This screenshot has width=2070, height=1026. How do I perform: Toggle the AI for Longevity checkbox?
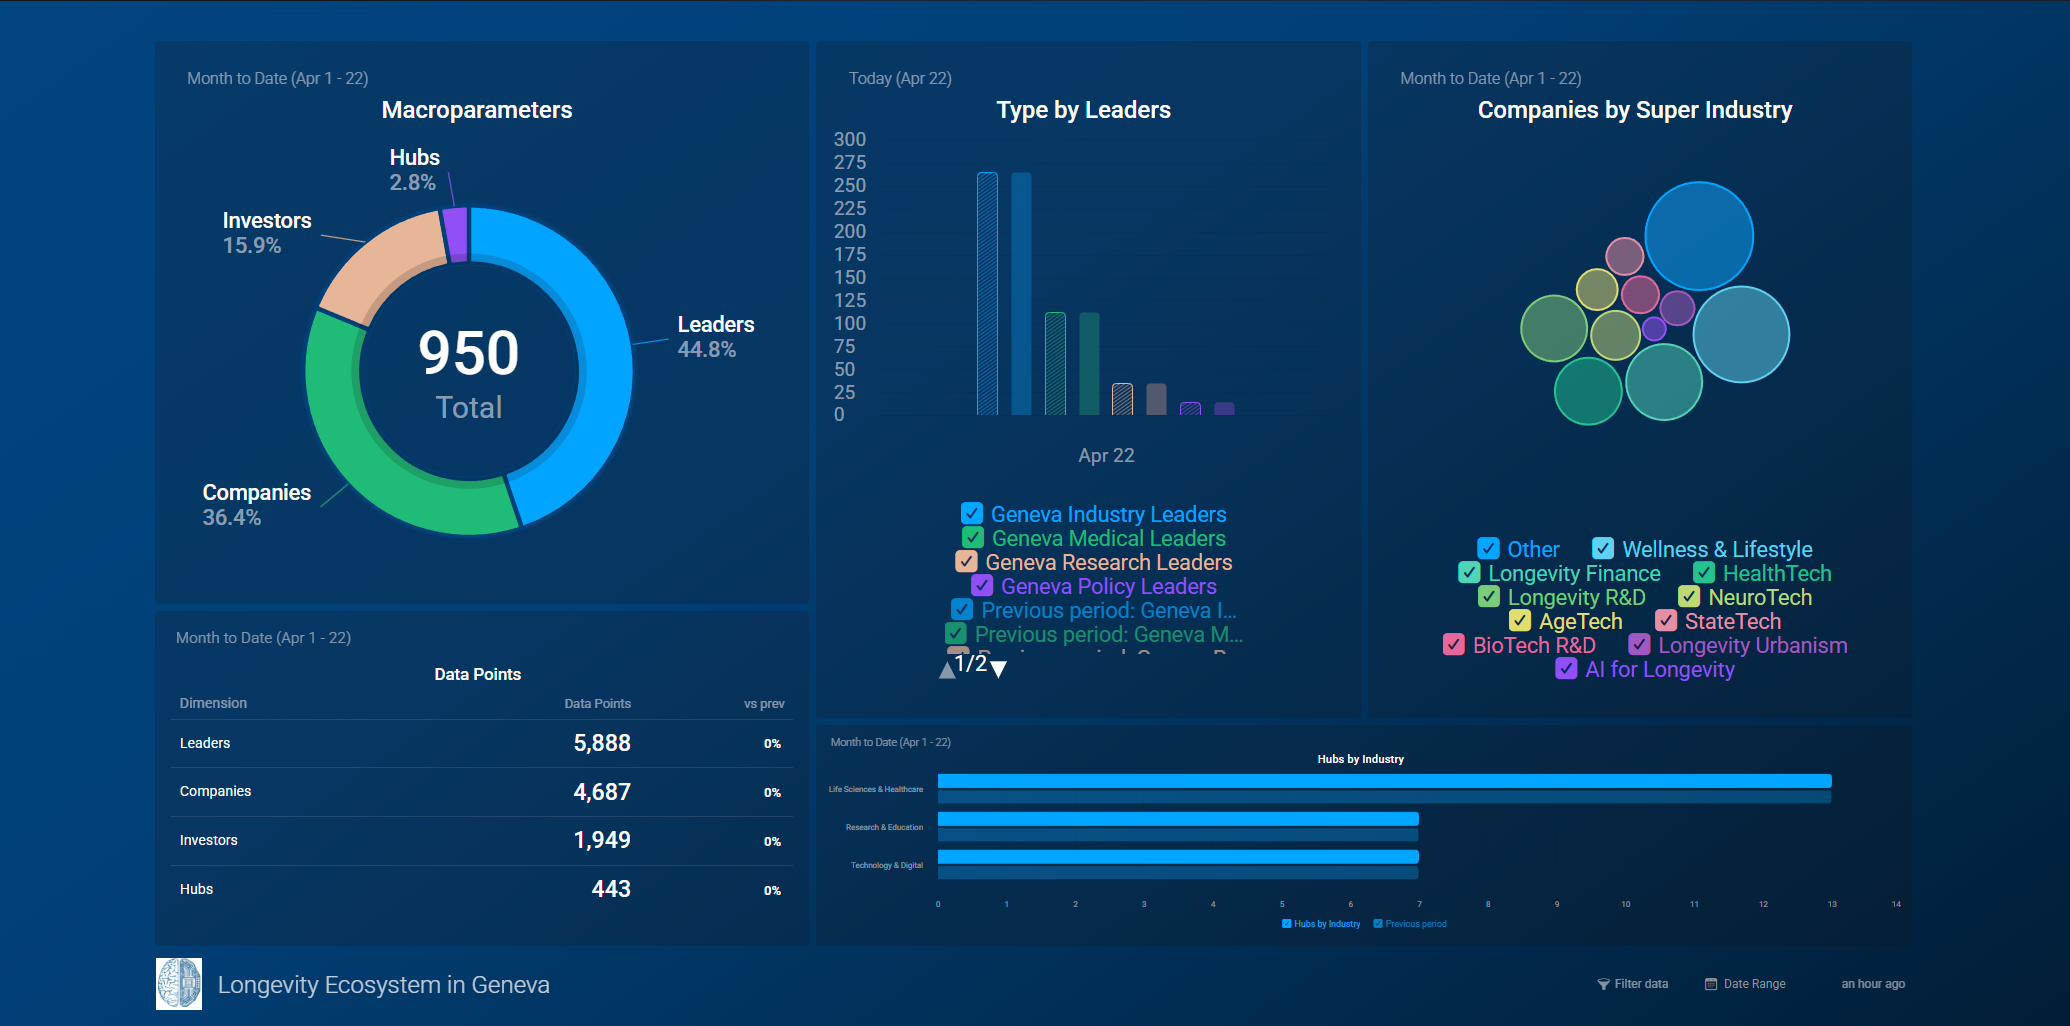pyautogui.click(x=1566, y=669)
